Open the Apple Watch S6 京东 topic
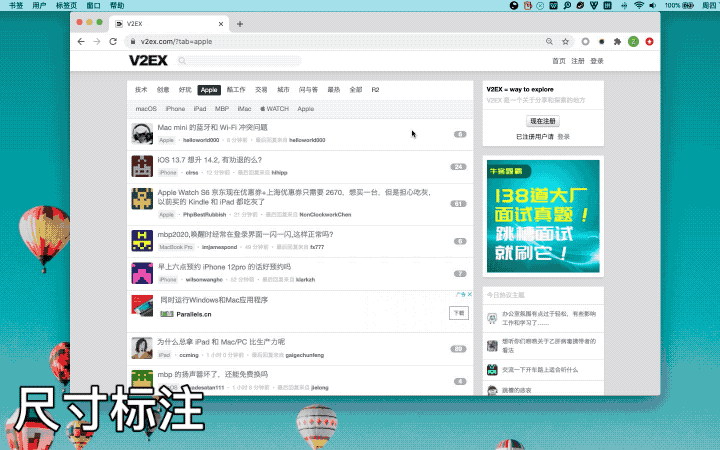 [x=294, y=197]
